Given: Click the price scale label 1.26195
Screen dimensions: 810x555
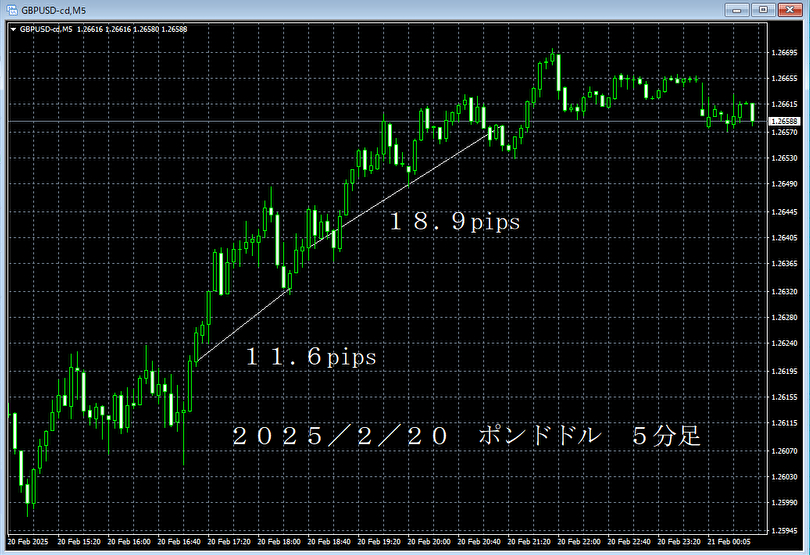Looking at the screenshot, I should coord(784,372).
